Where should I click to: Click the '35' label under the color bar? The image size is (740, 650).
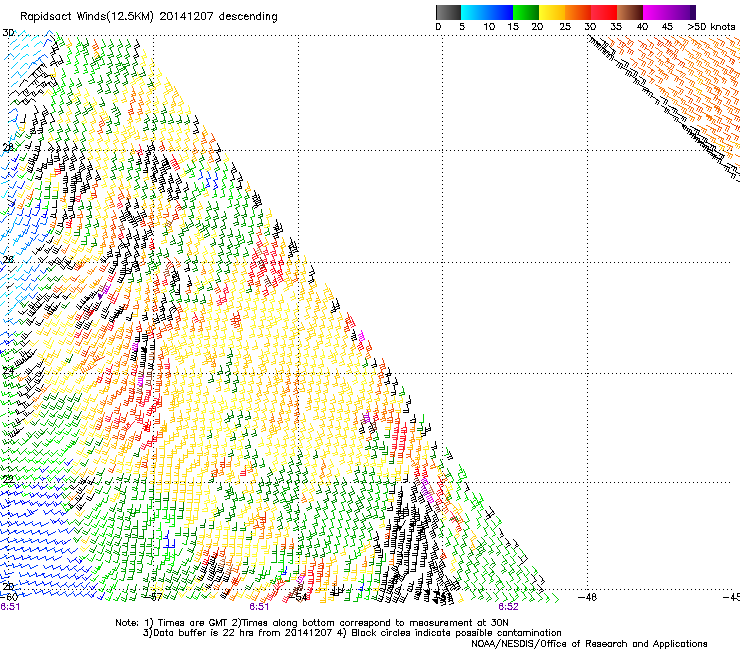pyautogui.click(x=616, y=27)
